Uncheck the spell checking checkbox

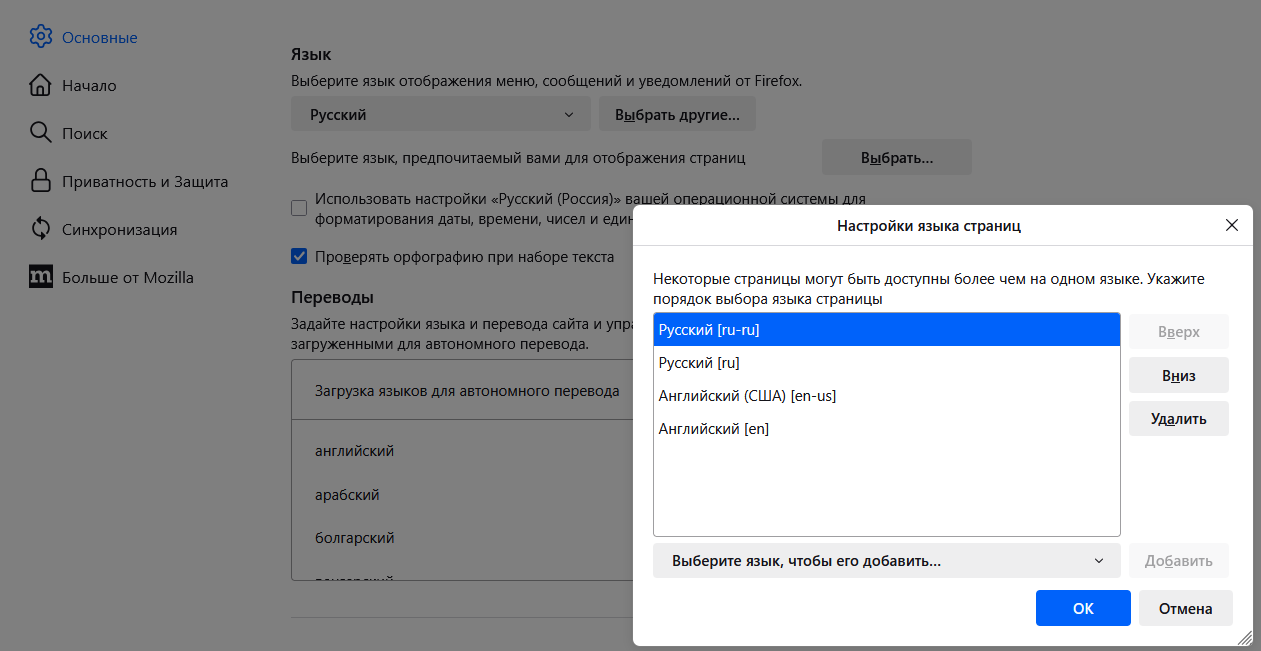[x=299, y=256]
